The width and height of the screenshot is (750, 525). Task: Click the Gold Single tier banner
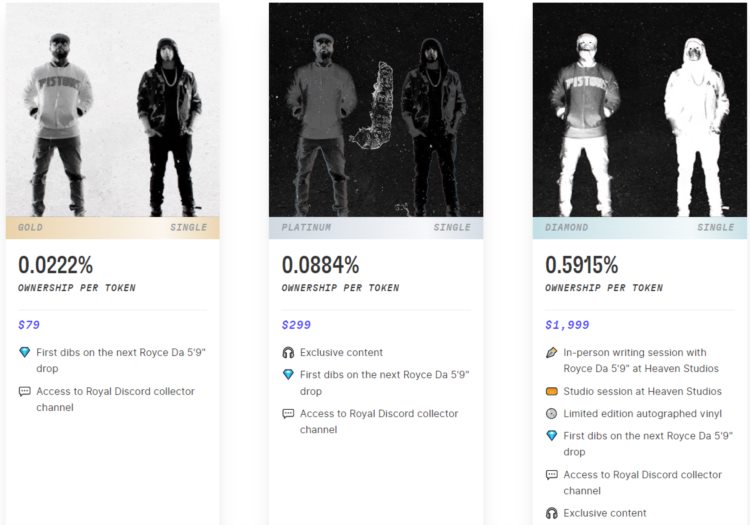(x=112, y=228)
